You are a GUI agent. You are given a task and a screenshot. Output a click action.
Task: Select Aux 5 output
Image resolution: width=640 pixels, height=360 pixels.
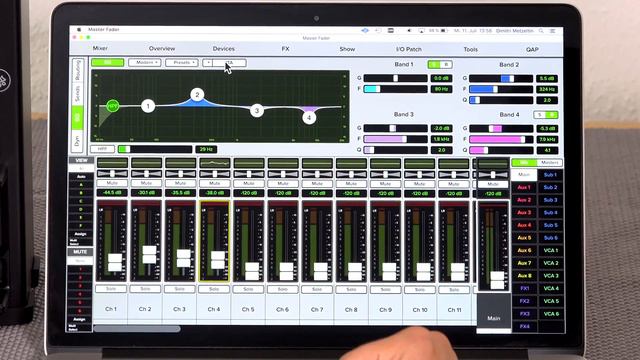tap(524, 238)
